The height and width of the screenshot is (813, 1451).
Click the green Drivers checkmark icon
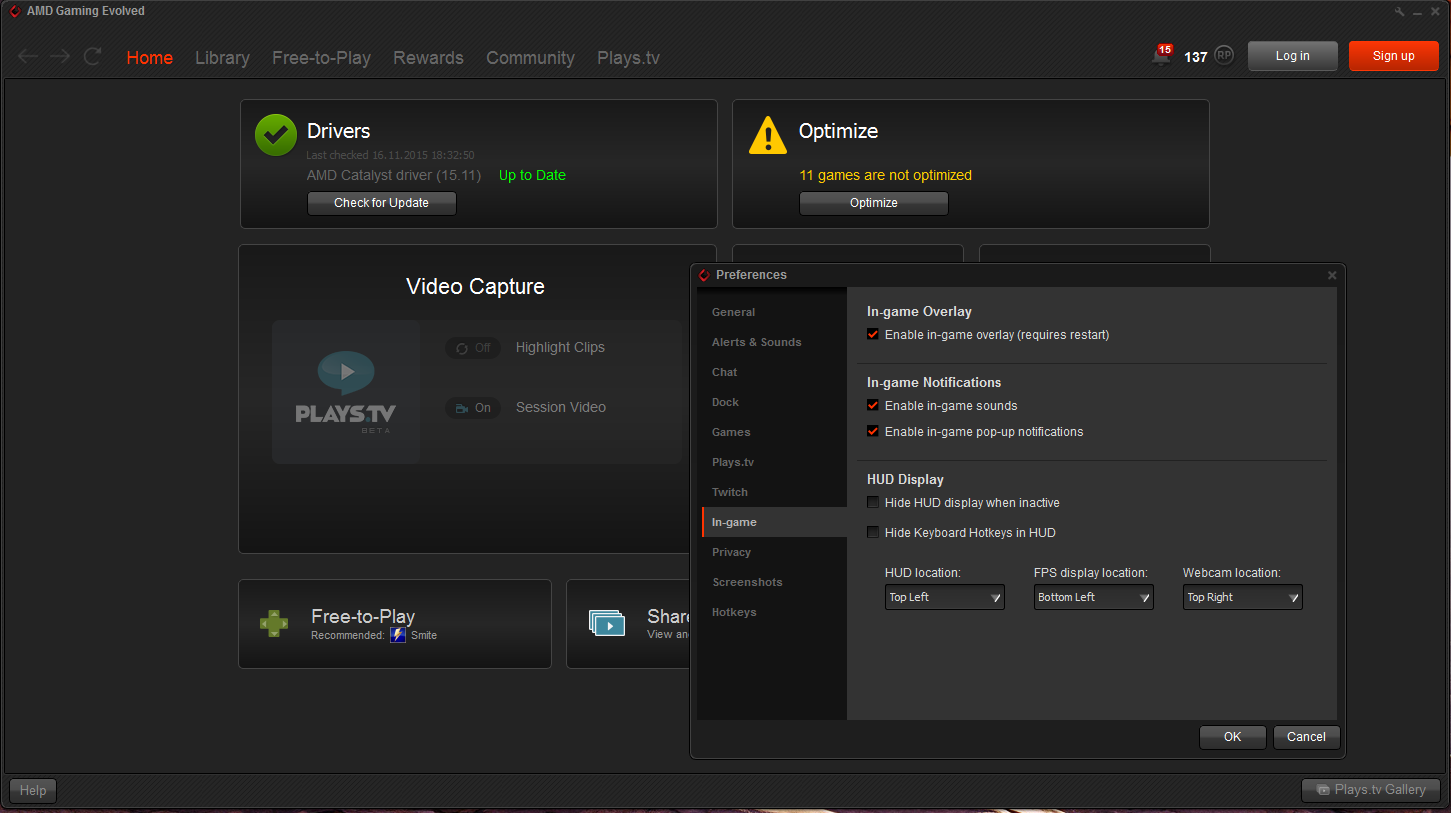(276, 135)
